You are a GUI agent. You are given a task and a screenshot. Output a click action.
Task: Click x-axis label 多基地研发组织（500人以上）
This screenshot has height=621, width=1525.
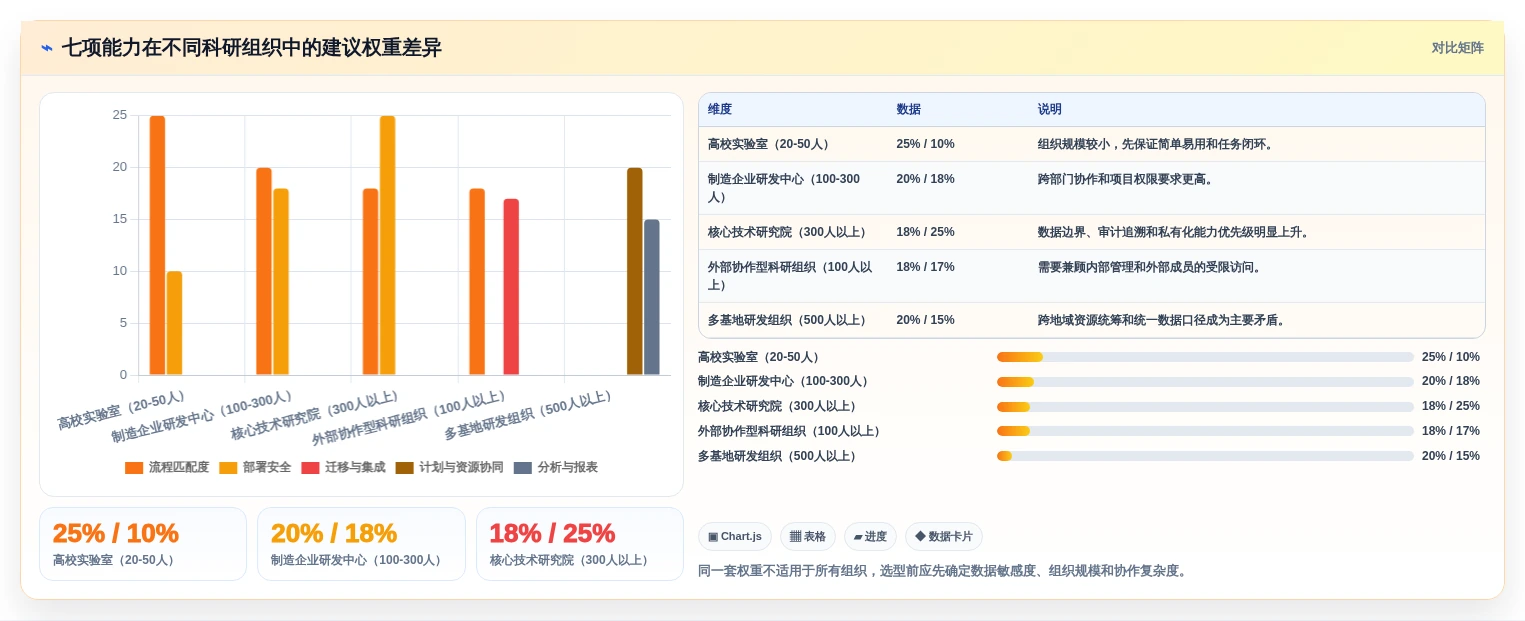tap(528, 416)
